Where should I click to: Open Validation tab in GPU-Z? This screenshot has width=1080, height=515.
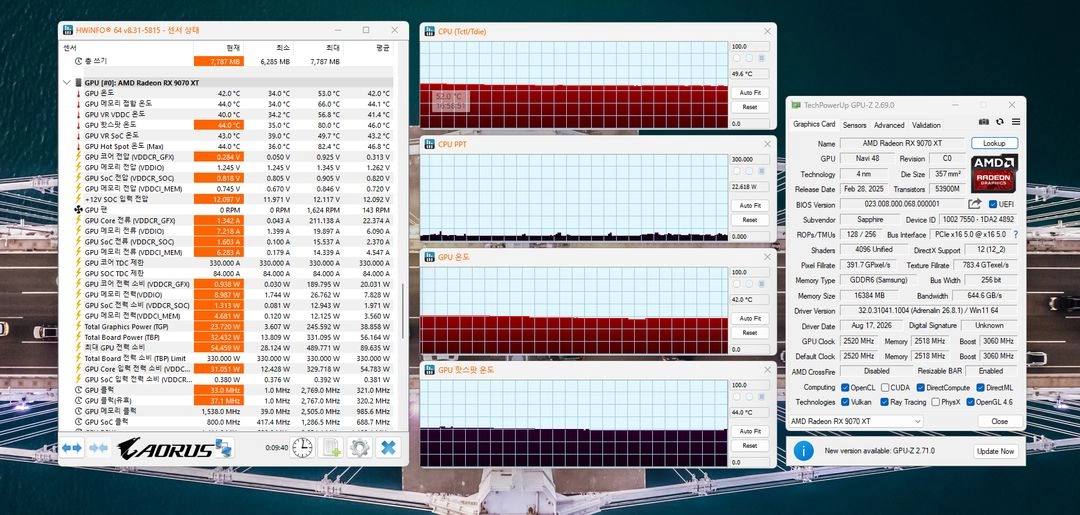pos(926,125)
